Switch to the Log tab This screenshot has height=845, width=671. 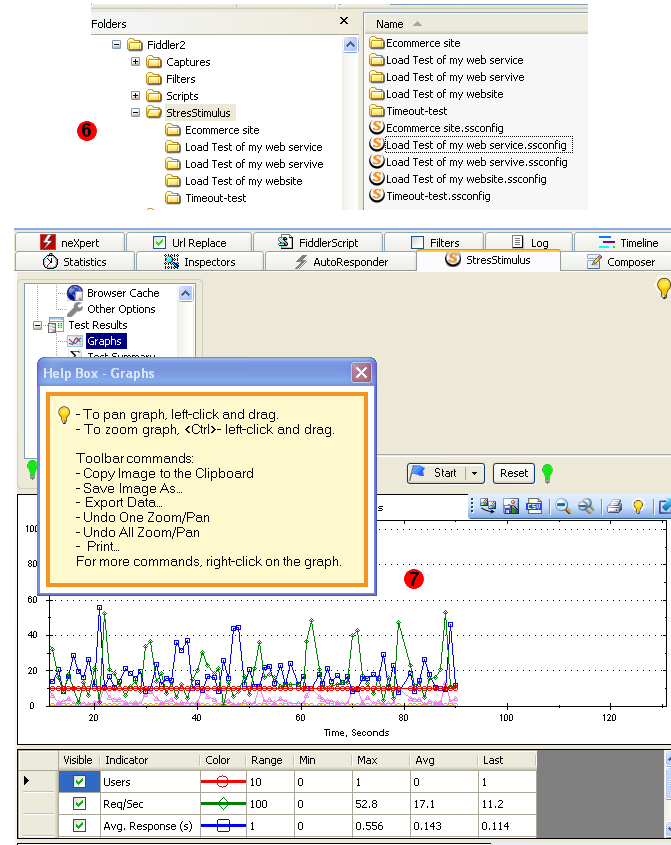click(x=529, y=243)
